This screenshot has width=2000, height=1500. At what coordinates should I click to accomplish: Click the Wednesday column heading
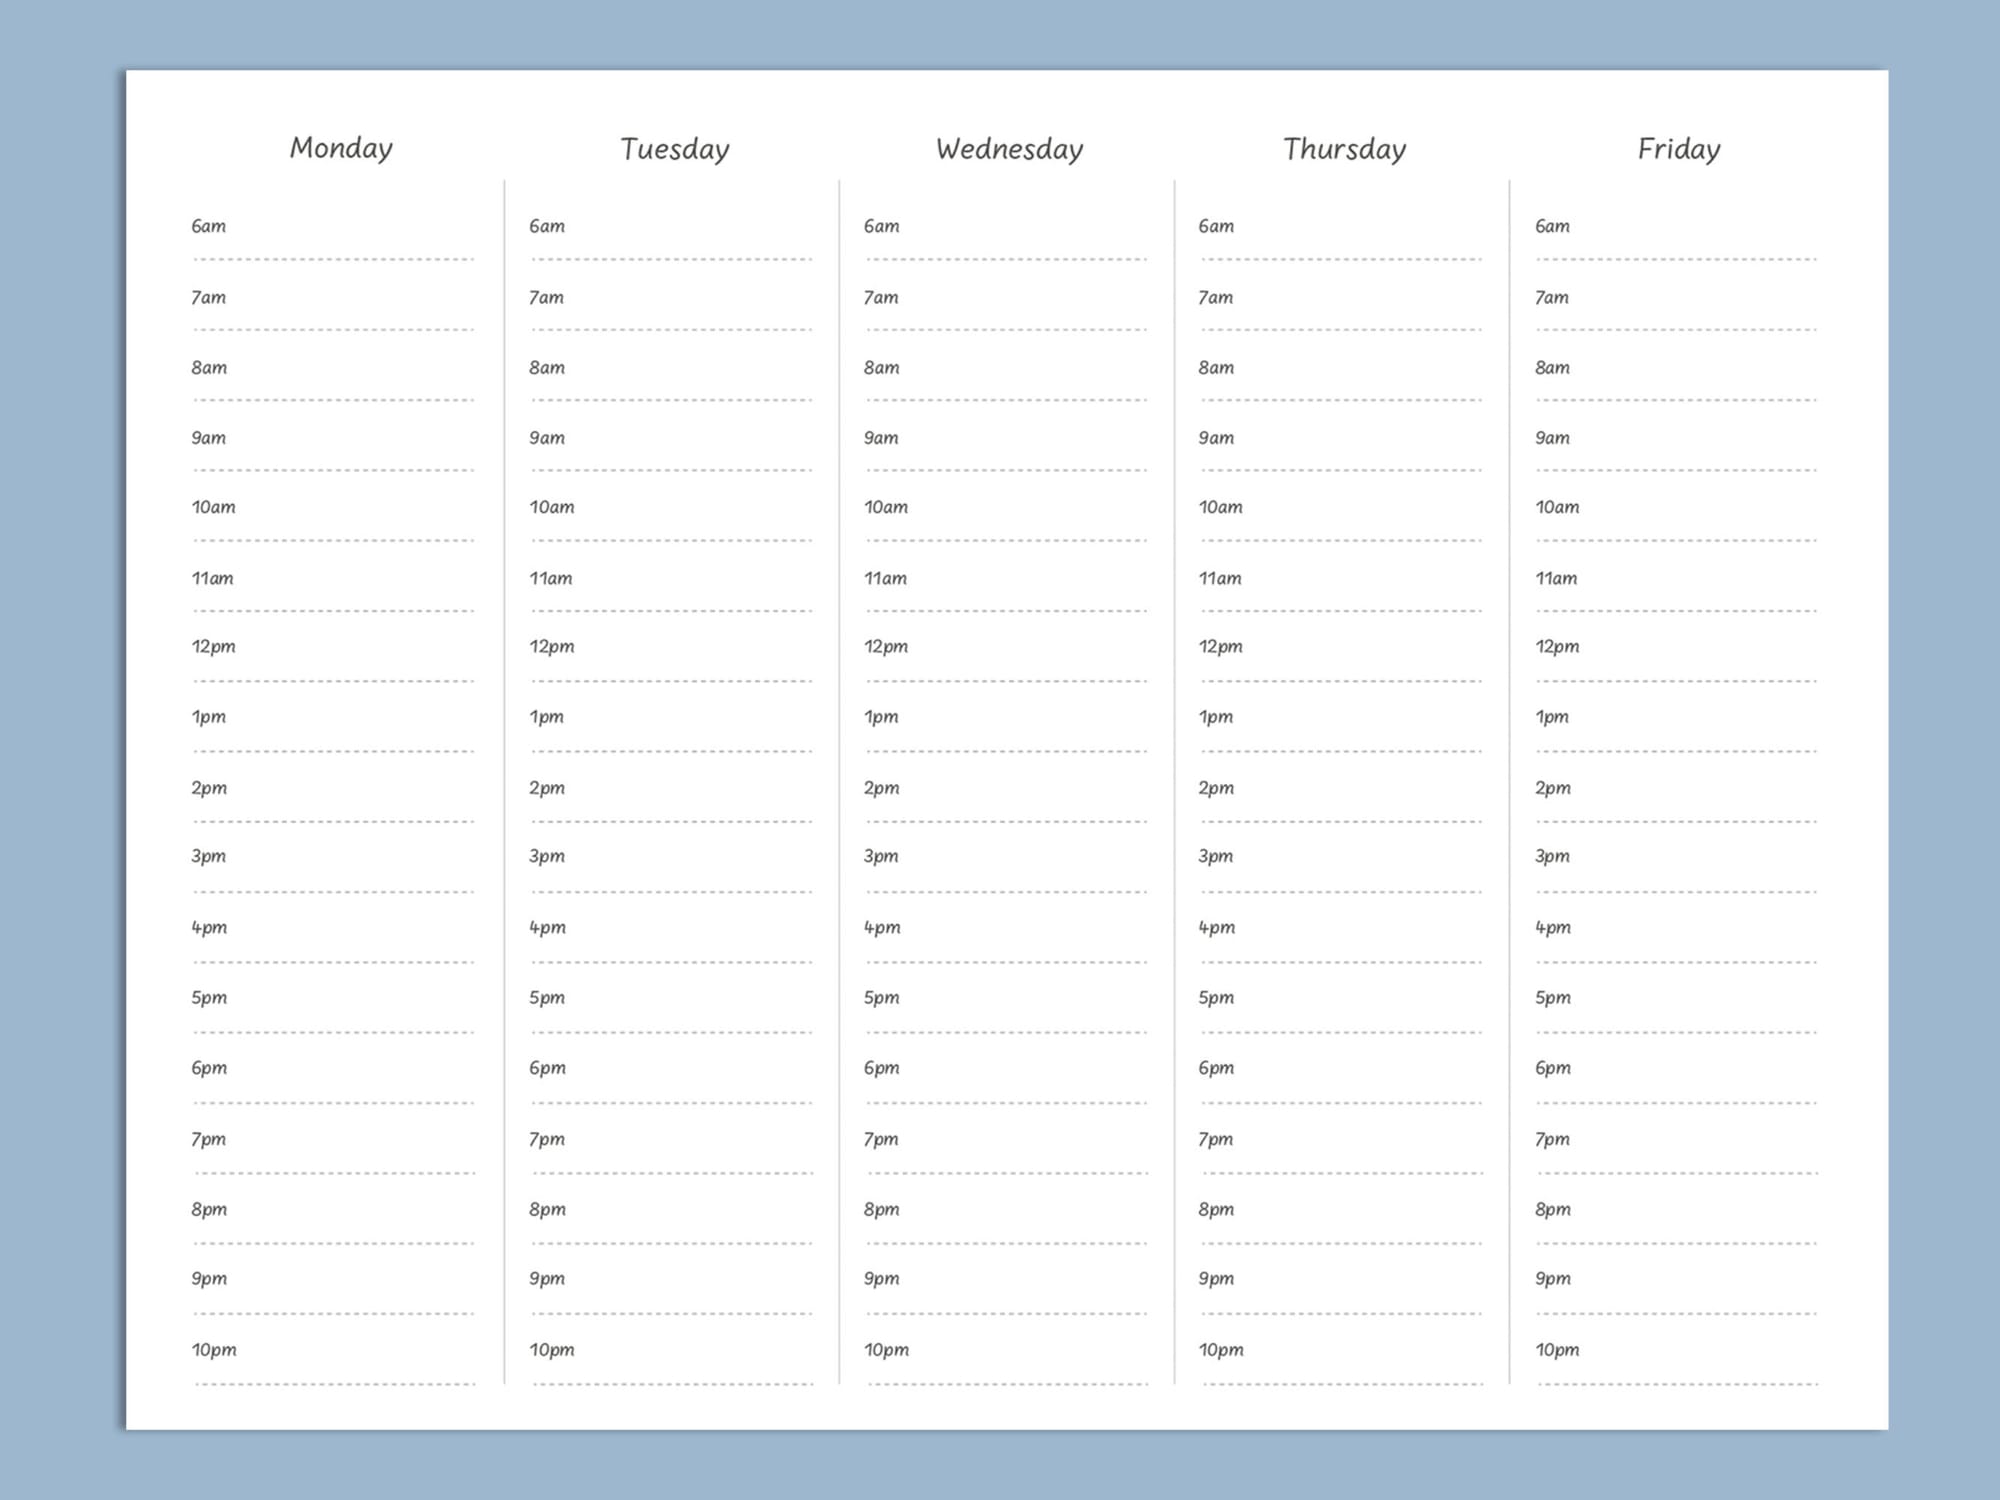[x=1009, y=150]
